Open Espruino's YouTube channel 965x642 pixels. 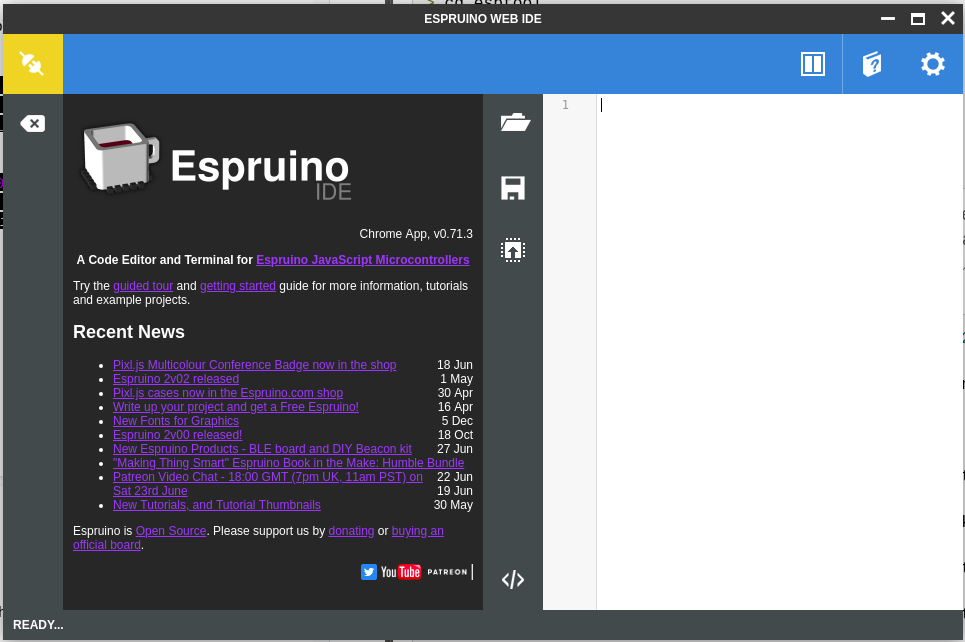[x=399, y=571]
